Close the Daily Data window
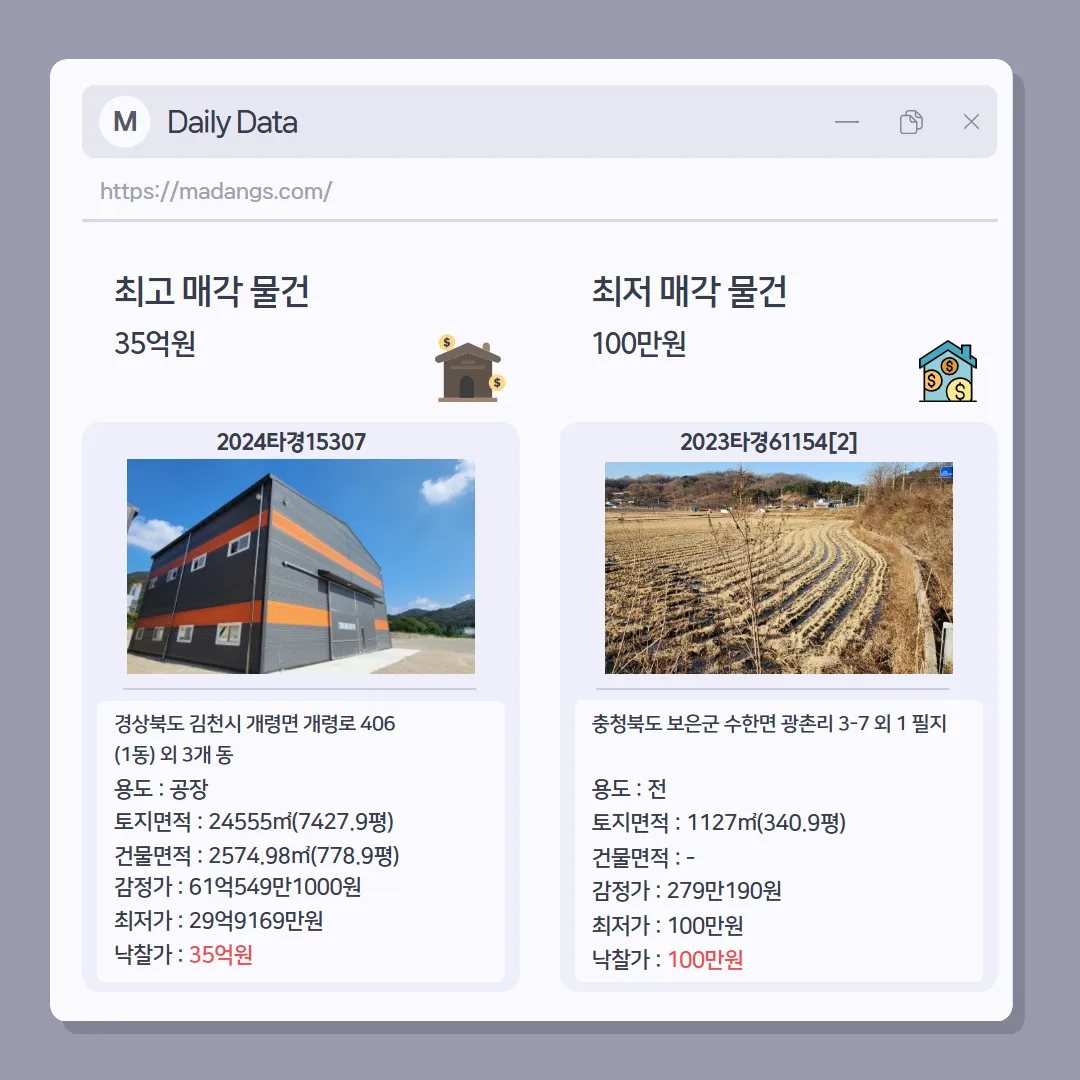 click(x=971, y=122)
